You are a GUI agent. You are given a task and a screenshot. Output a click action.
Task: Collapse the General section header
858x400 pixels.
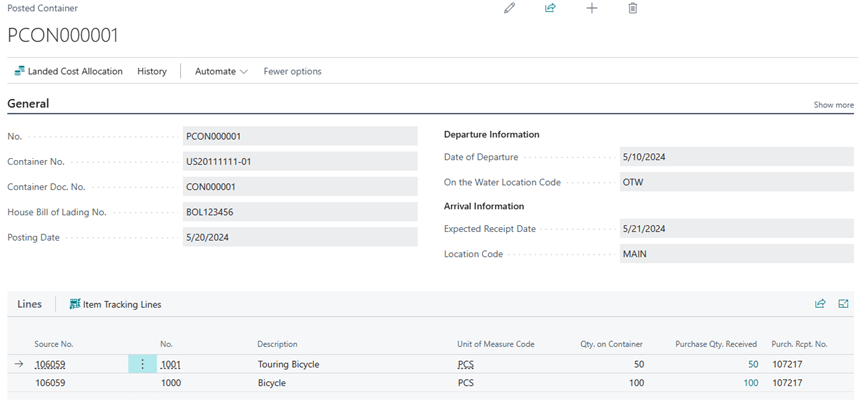pos(29,103)
